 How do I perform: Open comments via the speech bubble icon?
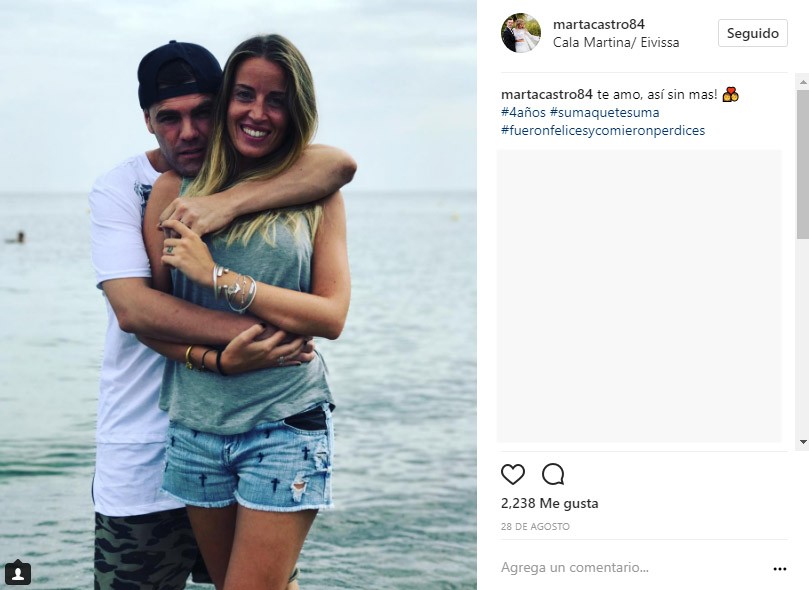coord(553,474)
